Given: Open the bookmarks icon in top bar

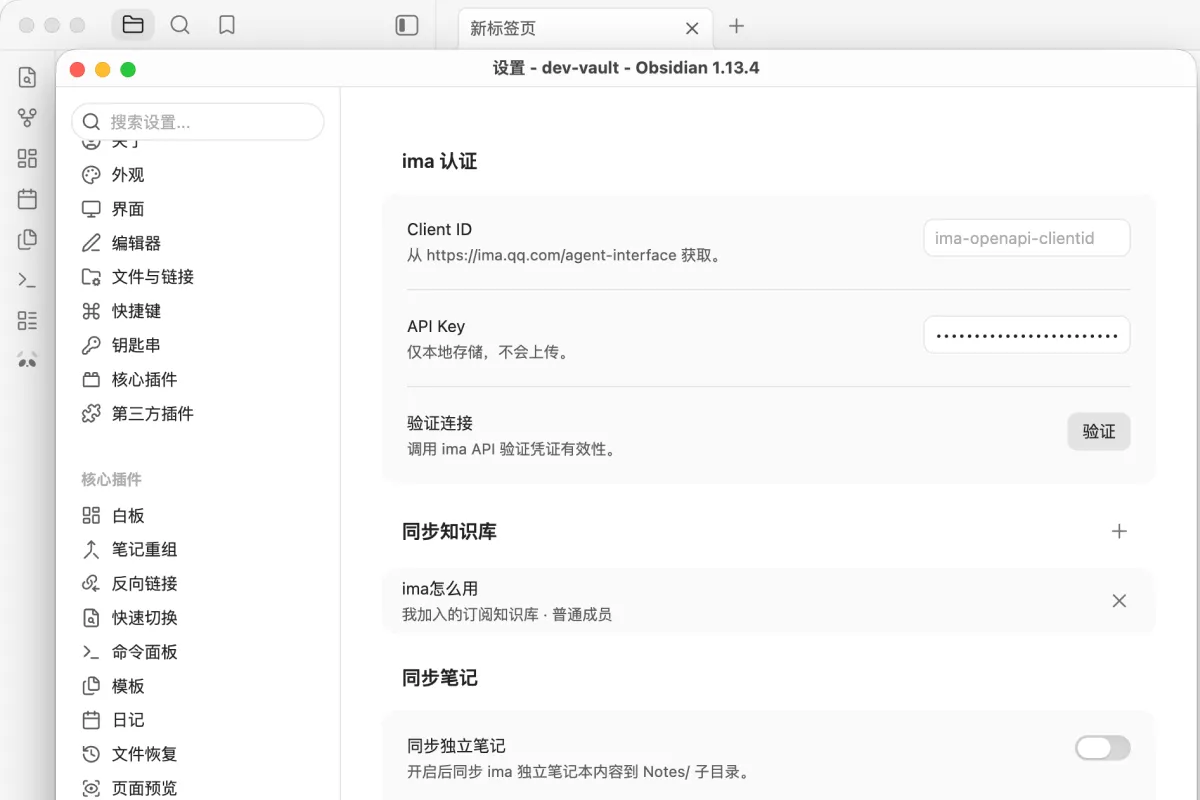Looking at the screenshot, I should [227, 25].
